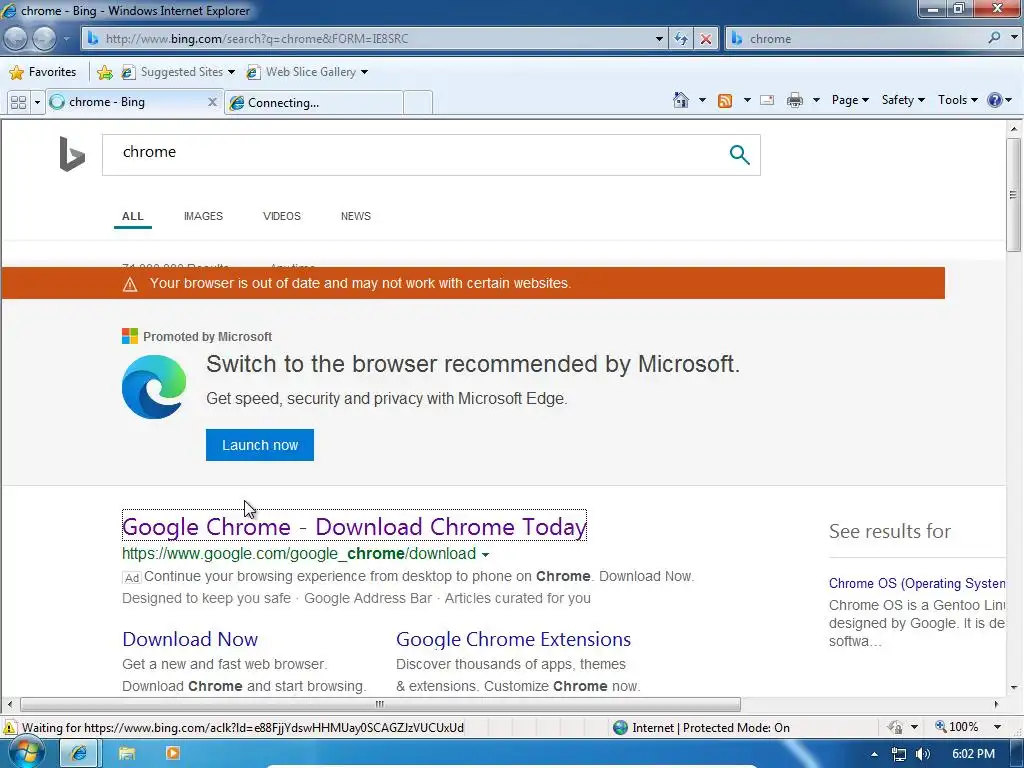Click Internet Protected Mode status text
The height and width of the screenshot is (768, 1024).
coord(711,728)
